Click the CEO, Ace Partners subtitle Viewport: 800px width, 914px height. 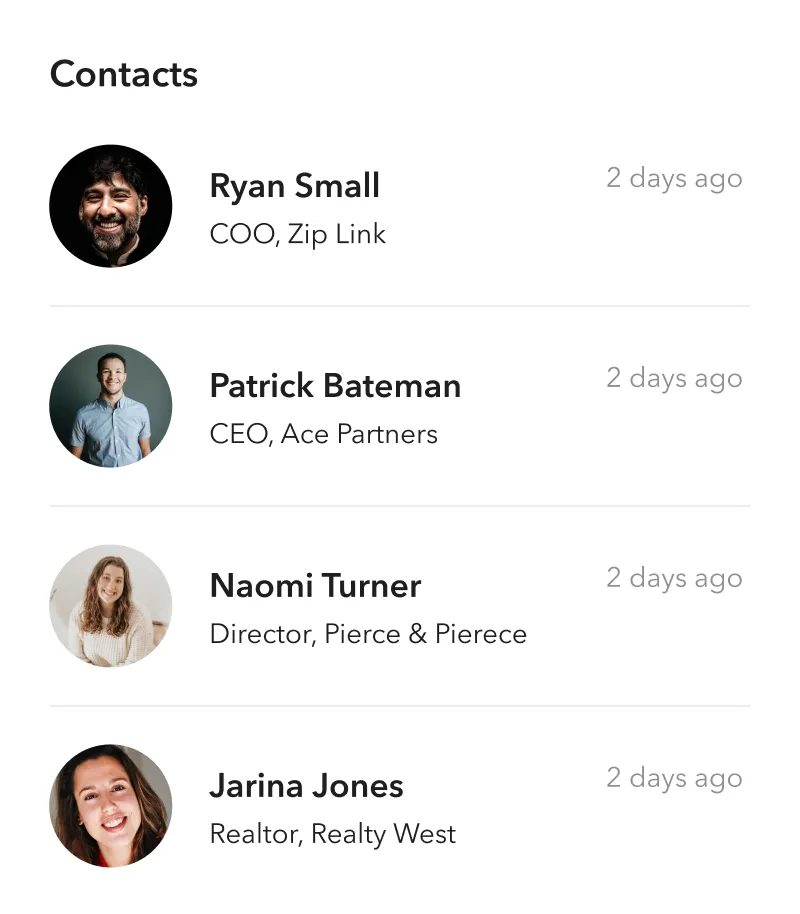tap(324, 434)
